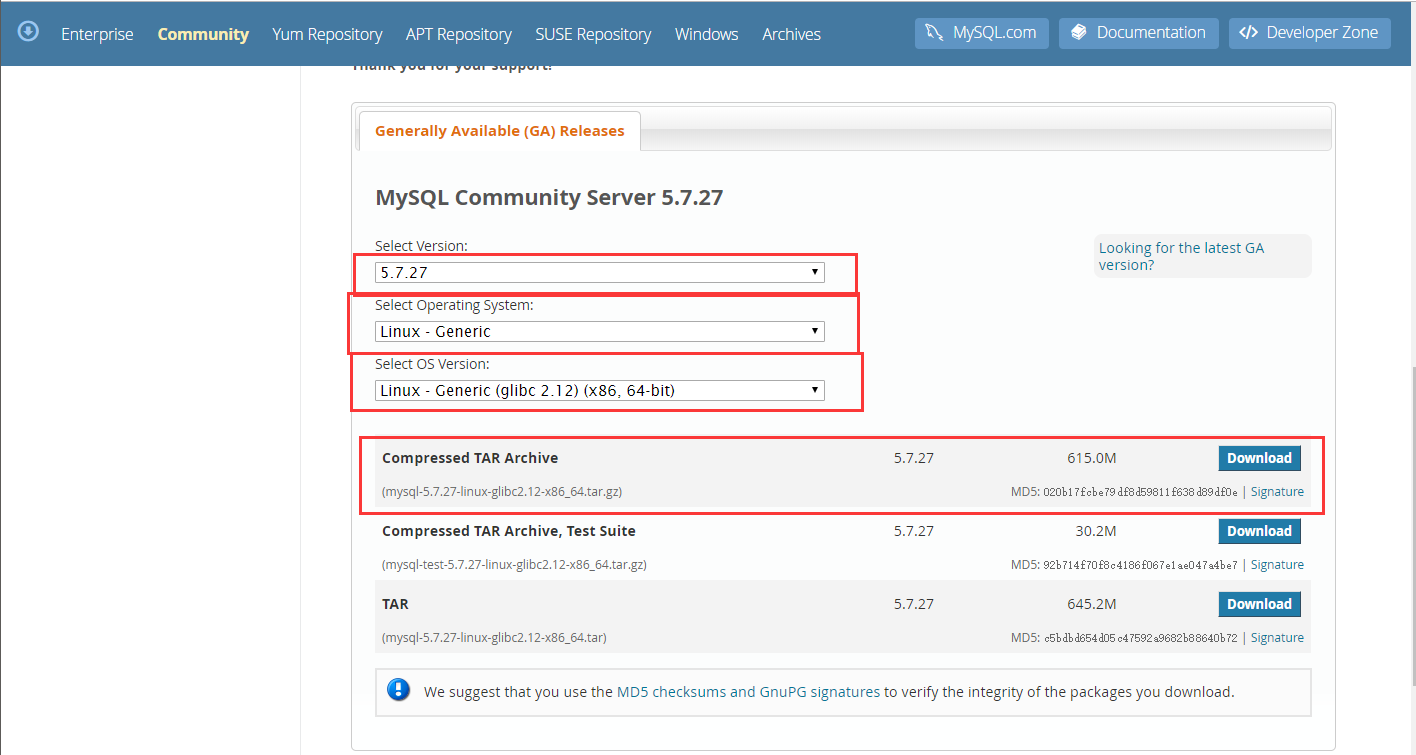Open the Yum Repository section
1416x755 pixels.
pyautogui.click(x=327, y=34)
